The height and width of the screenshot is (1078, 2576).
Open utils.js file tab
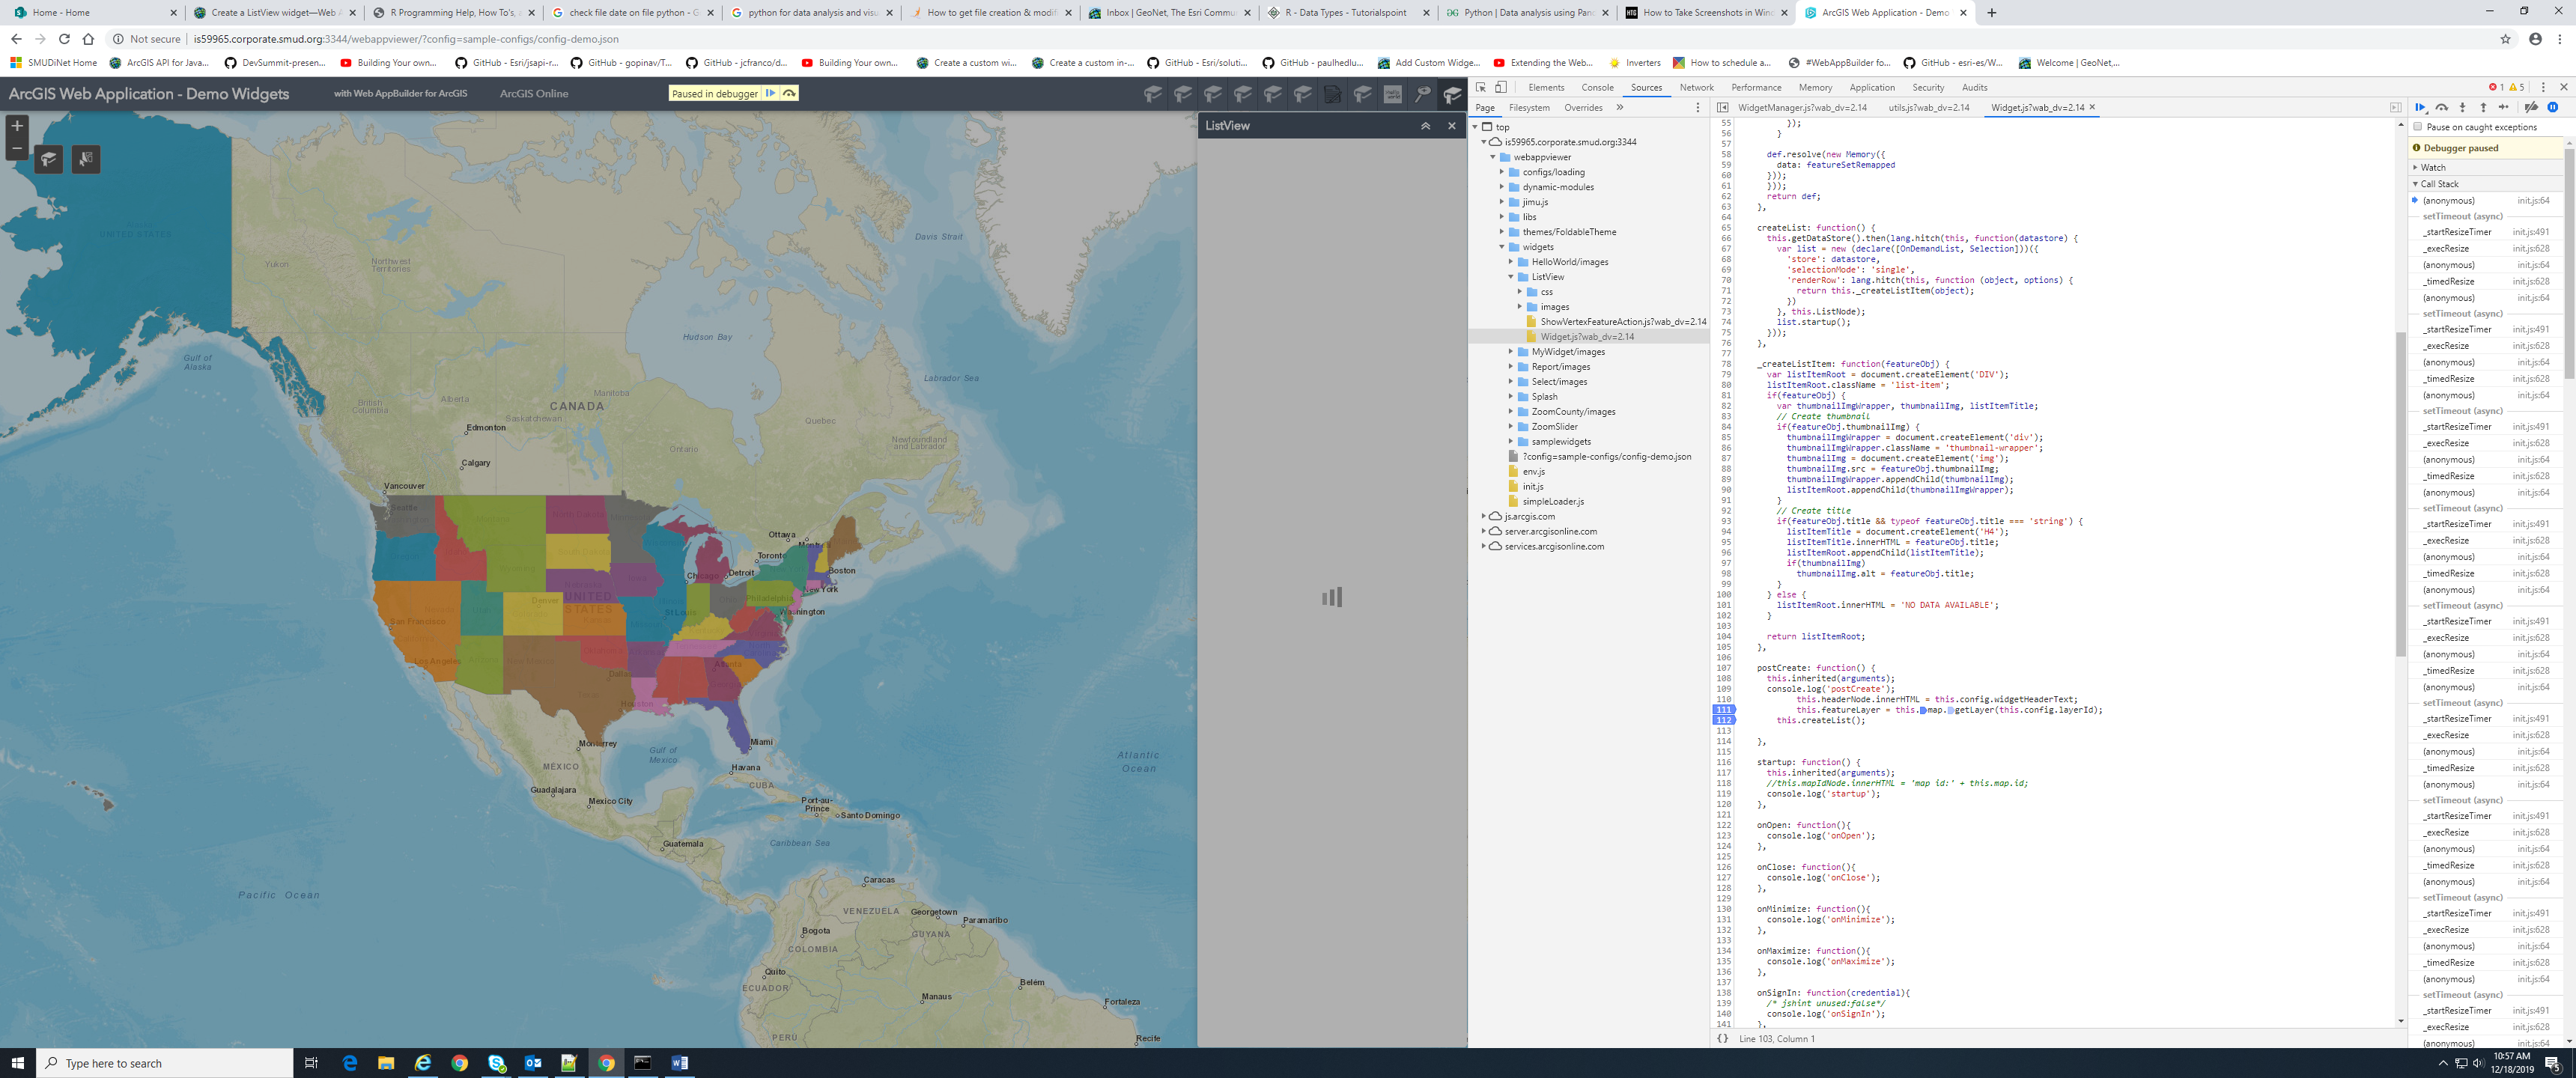1928,107
